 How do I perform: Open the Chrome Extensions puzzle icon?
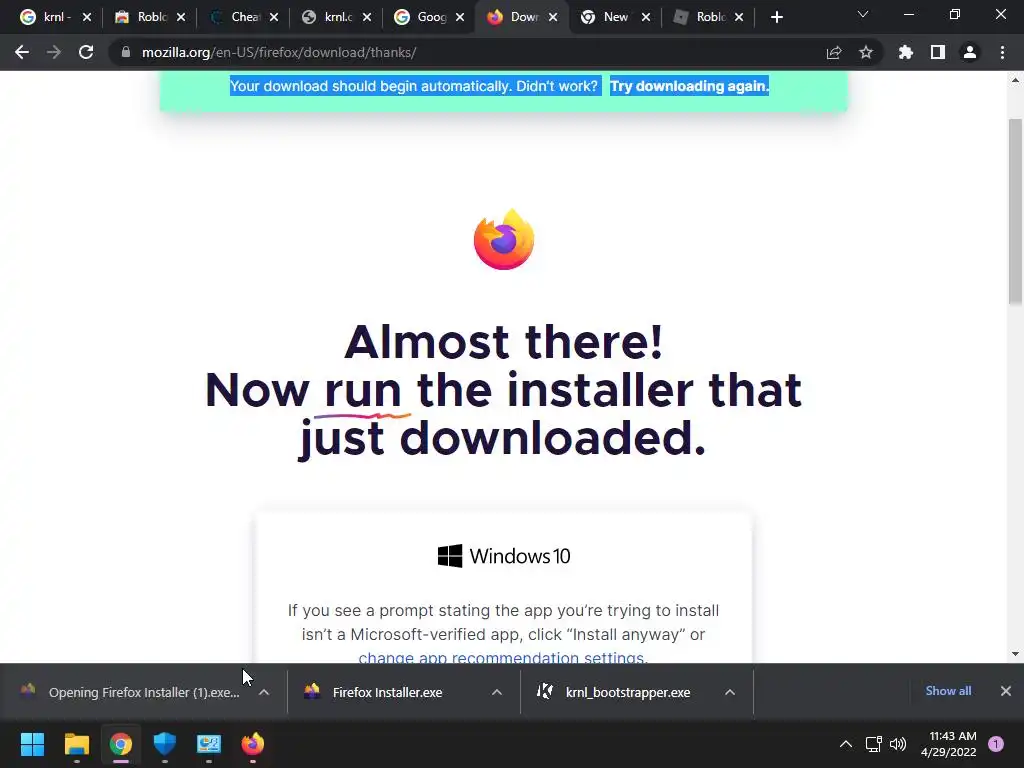point(905,52)
